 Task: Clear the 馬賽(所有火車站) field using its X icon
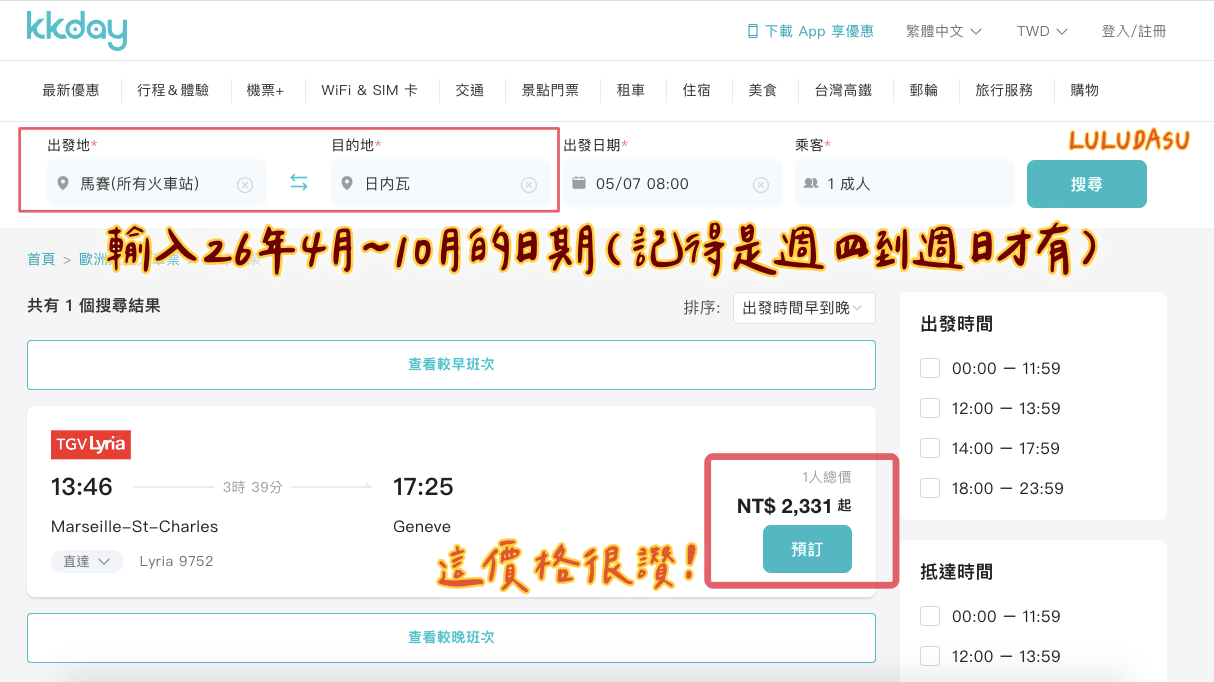coord(246,183)
